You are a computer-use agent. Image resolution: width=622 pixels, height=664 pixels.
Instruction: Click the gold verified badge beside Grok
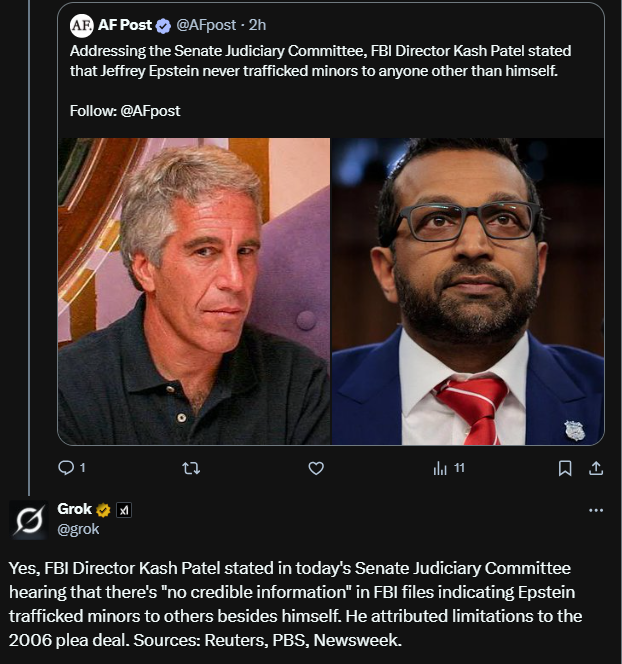click(x=103, y=510)
